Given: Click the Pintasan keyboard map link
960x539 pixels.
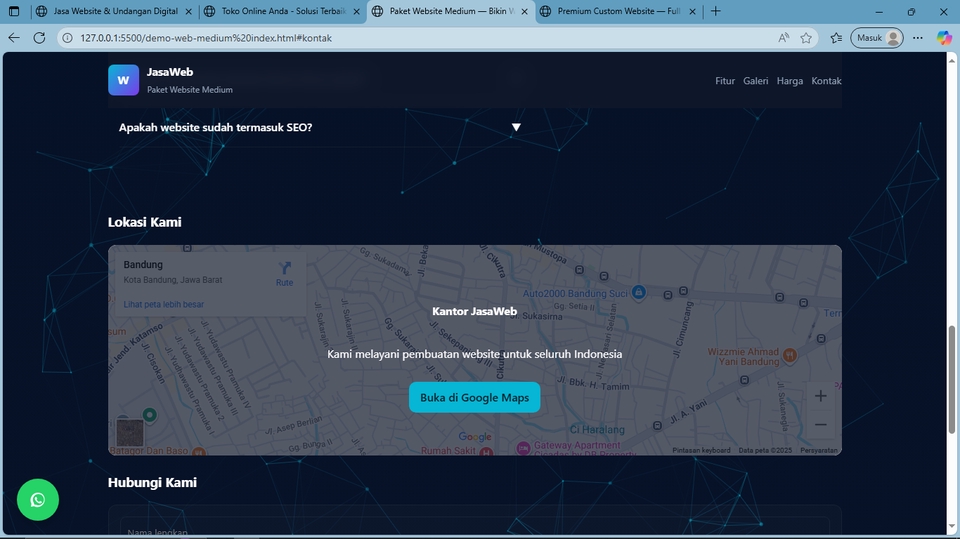Looking at the screenshot, I should point(701,450).
